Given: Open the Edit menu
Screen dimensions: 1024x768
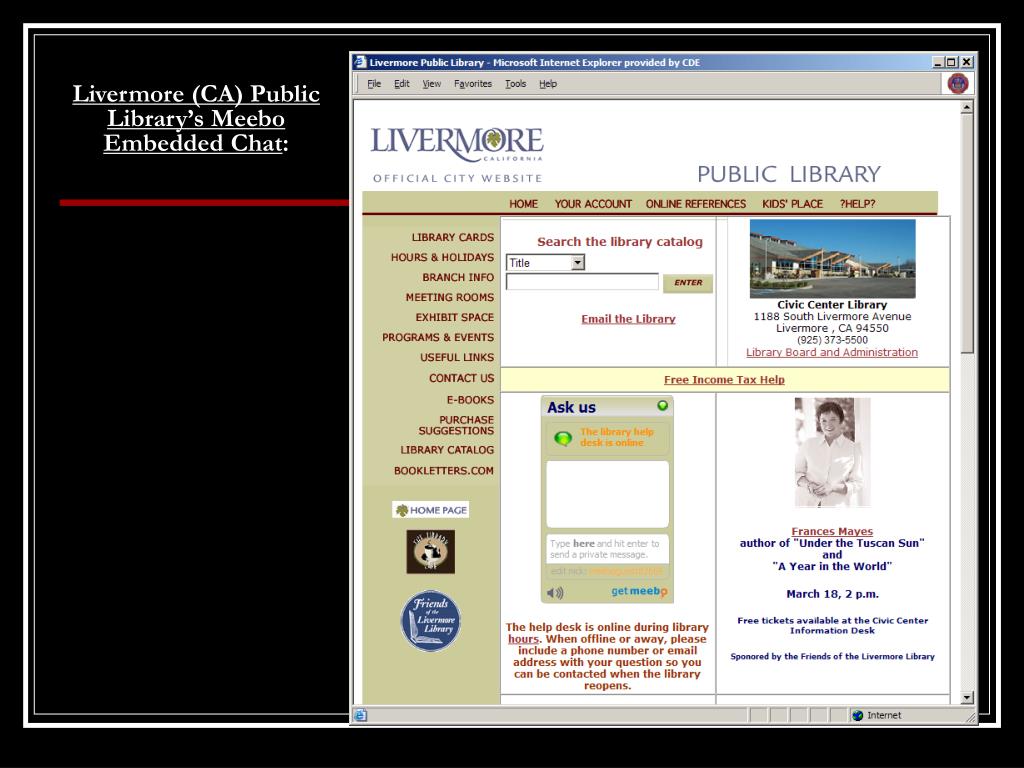Looking at the screenshot, I should point(402,84).
